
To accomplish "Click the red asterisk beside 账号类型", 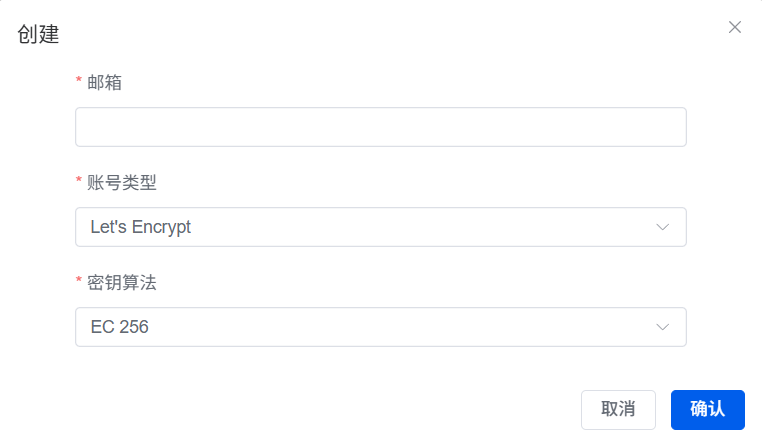I will click(x=79, y=181).
